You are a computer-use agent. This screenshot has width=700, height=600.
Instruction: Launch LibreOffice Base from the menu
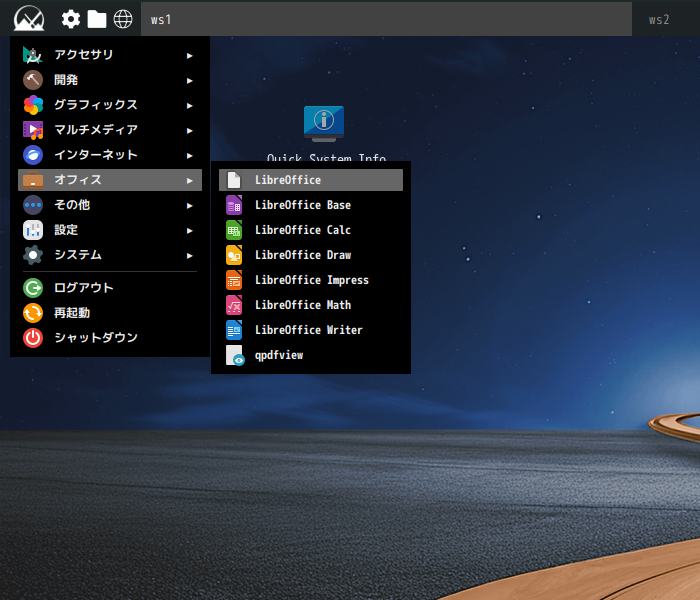311,205
